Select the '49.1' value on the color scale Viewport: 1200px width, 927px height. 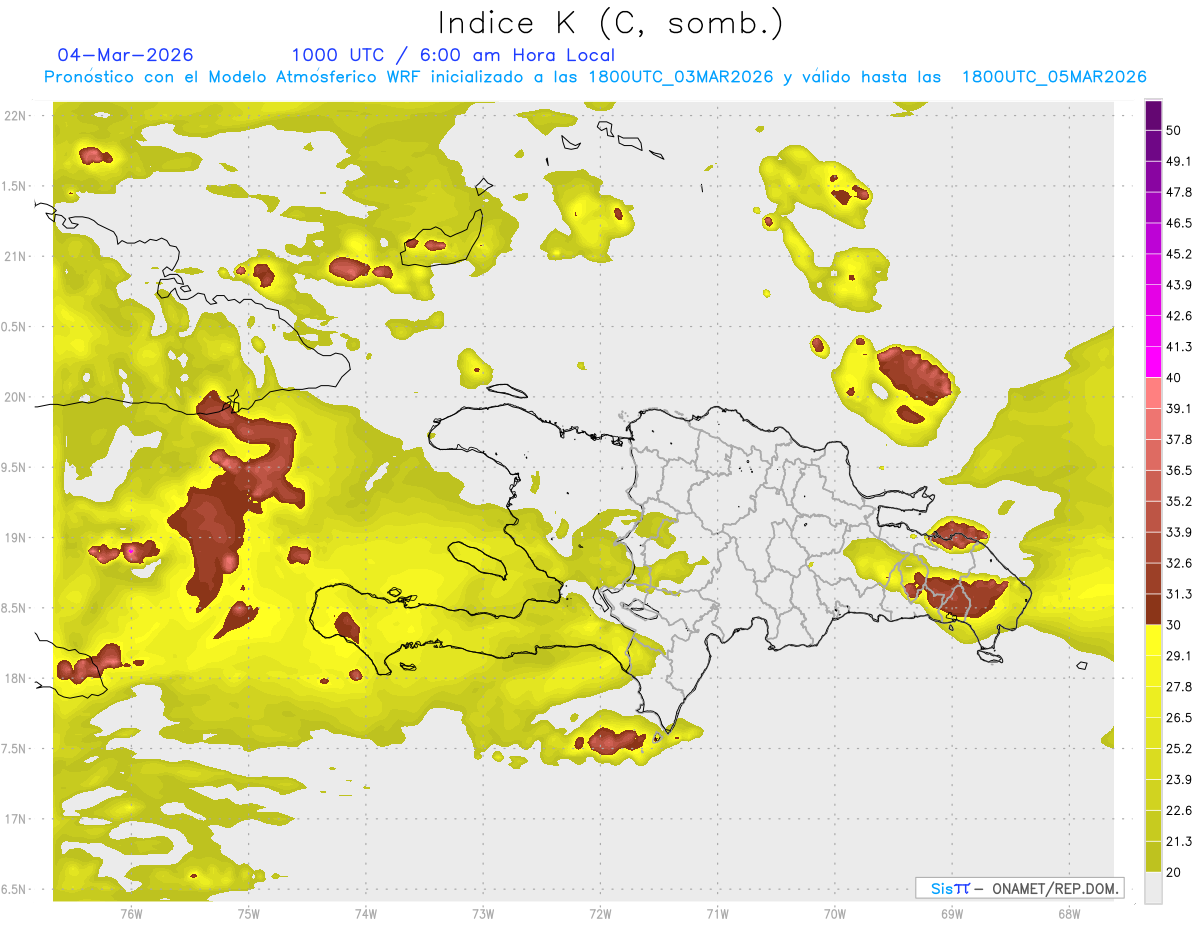pyautogui.click(x=1179, y=162)
